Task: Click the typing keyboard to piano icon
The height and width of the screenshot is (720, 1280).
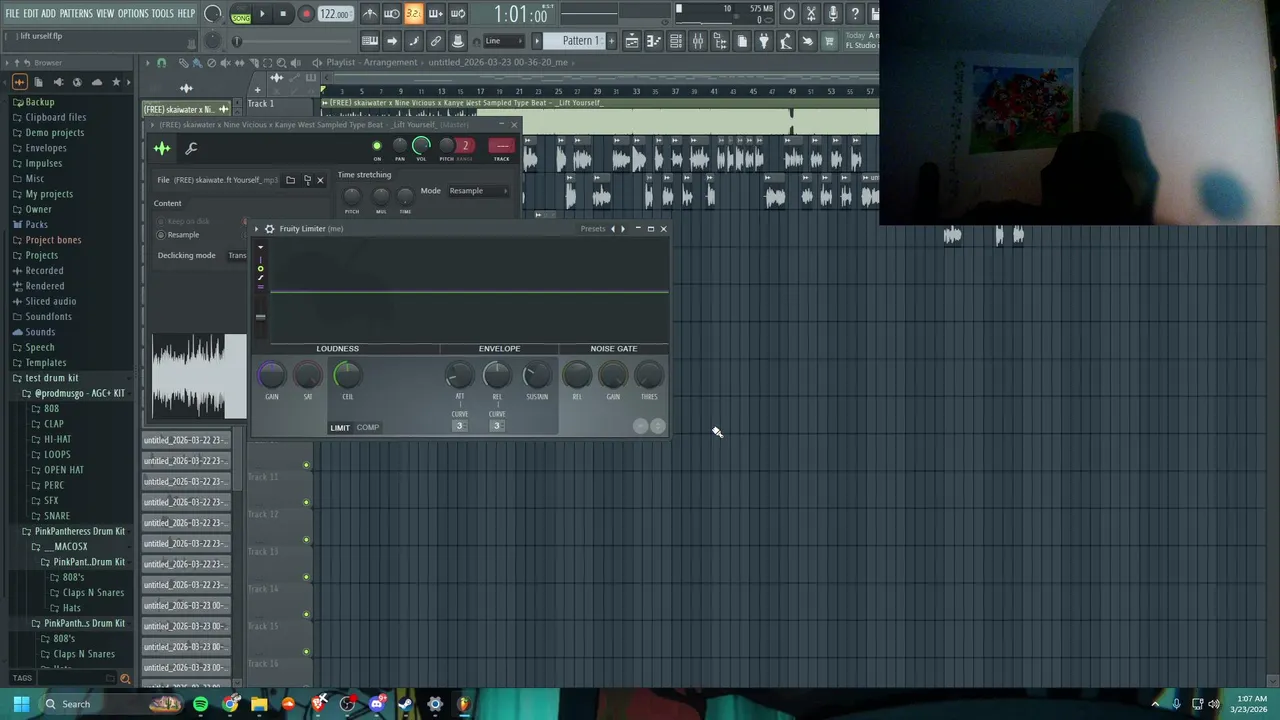Action: 370,41
